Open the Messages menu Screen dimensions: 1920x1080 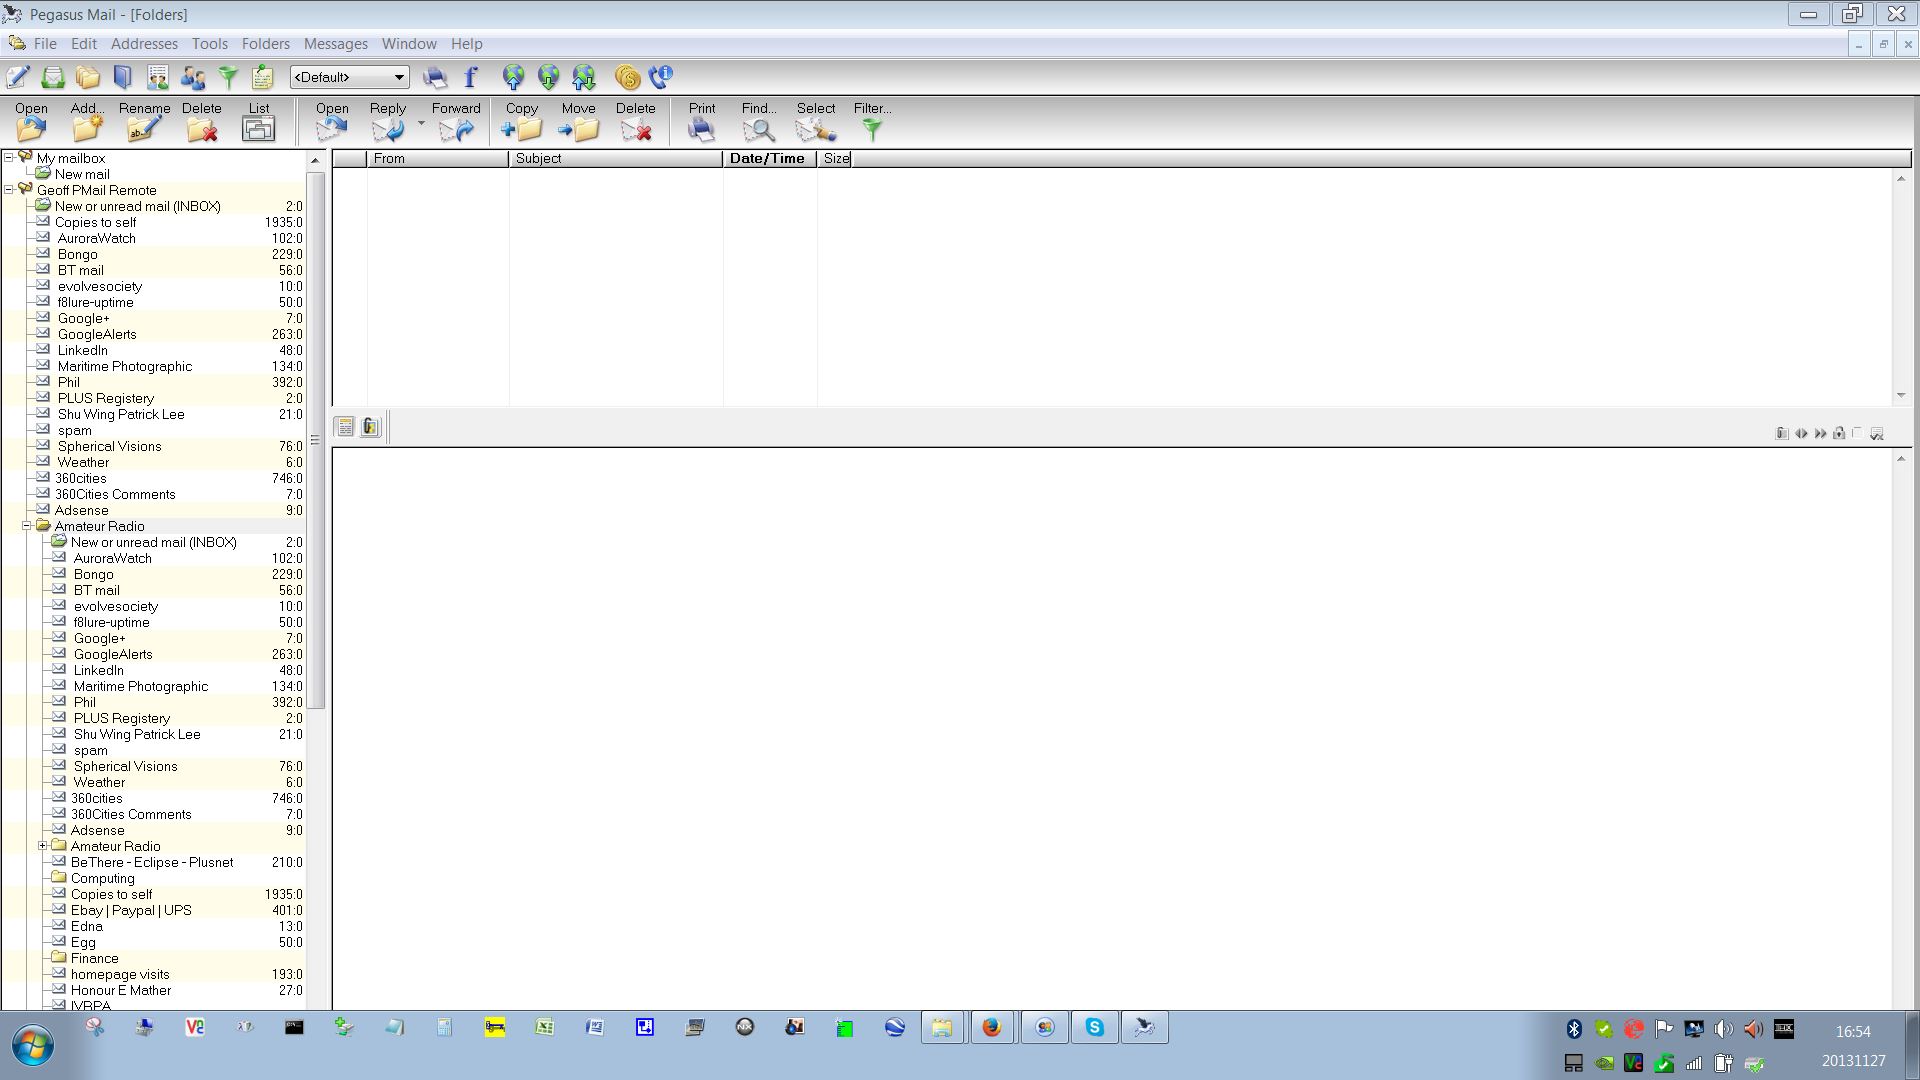point(336,44)
